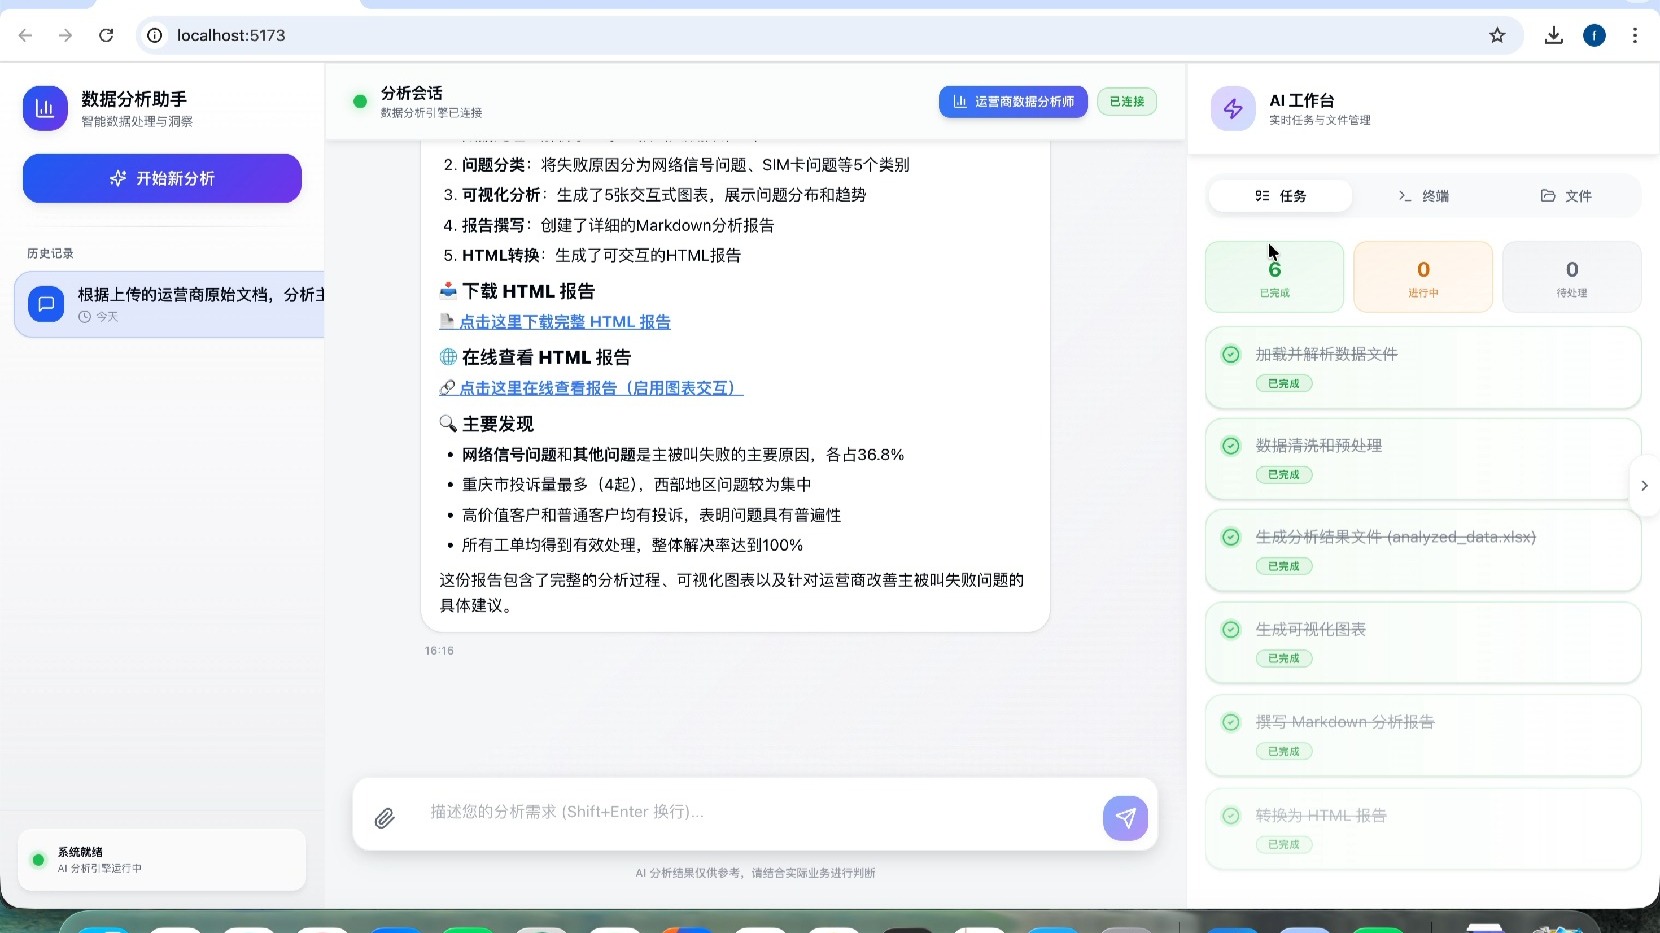
Task: Open the 运营商数据分析师 role selector
Action: coord(1013,101)
